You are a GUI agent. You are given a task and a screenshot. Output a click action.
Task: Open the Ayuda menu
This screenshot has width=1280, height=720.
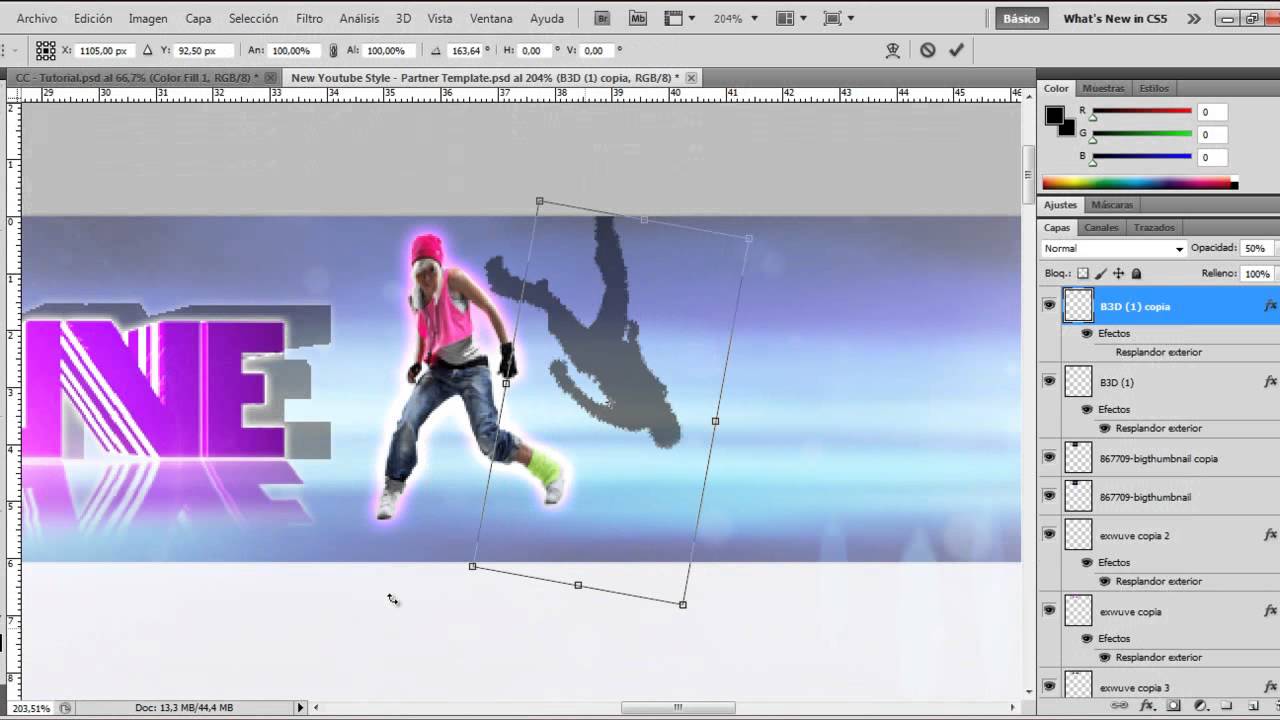pos(547,18)
